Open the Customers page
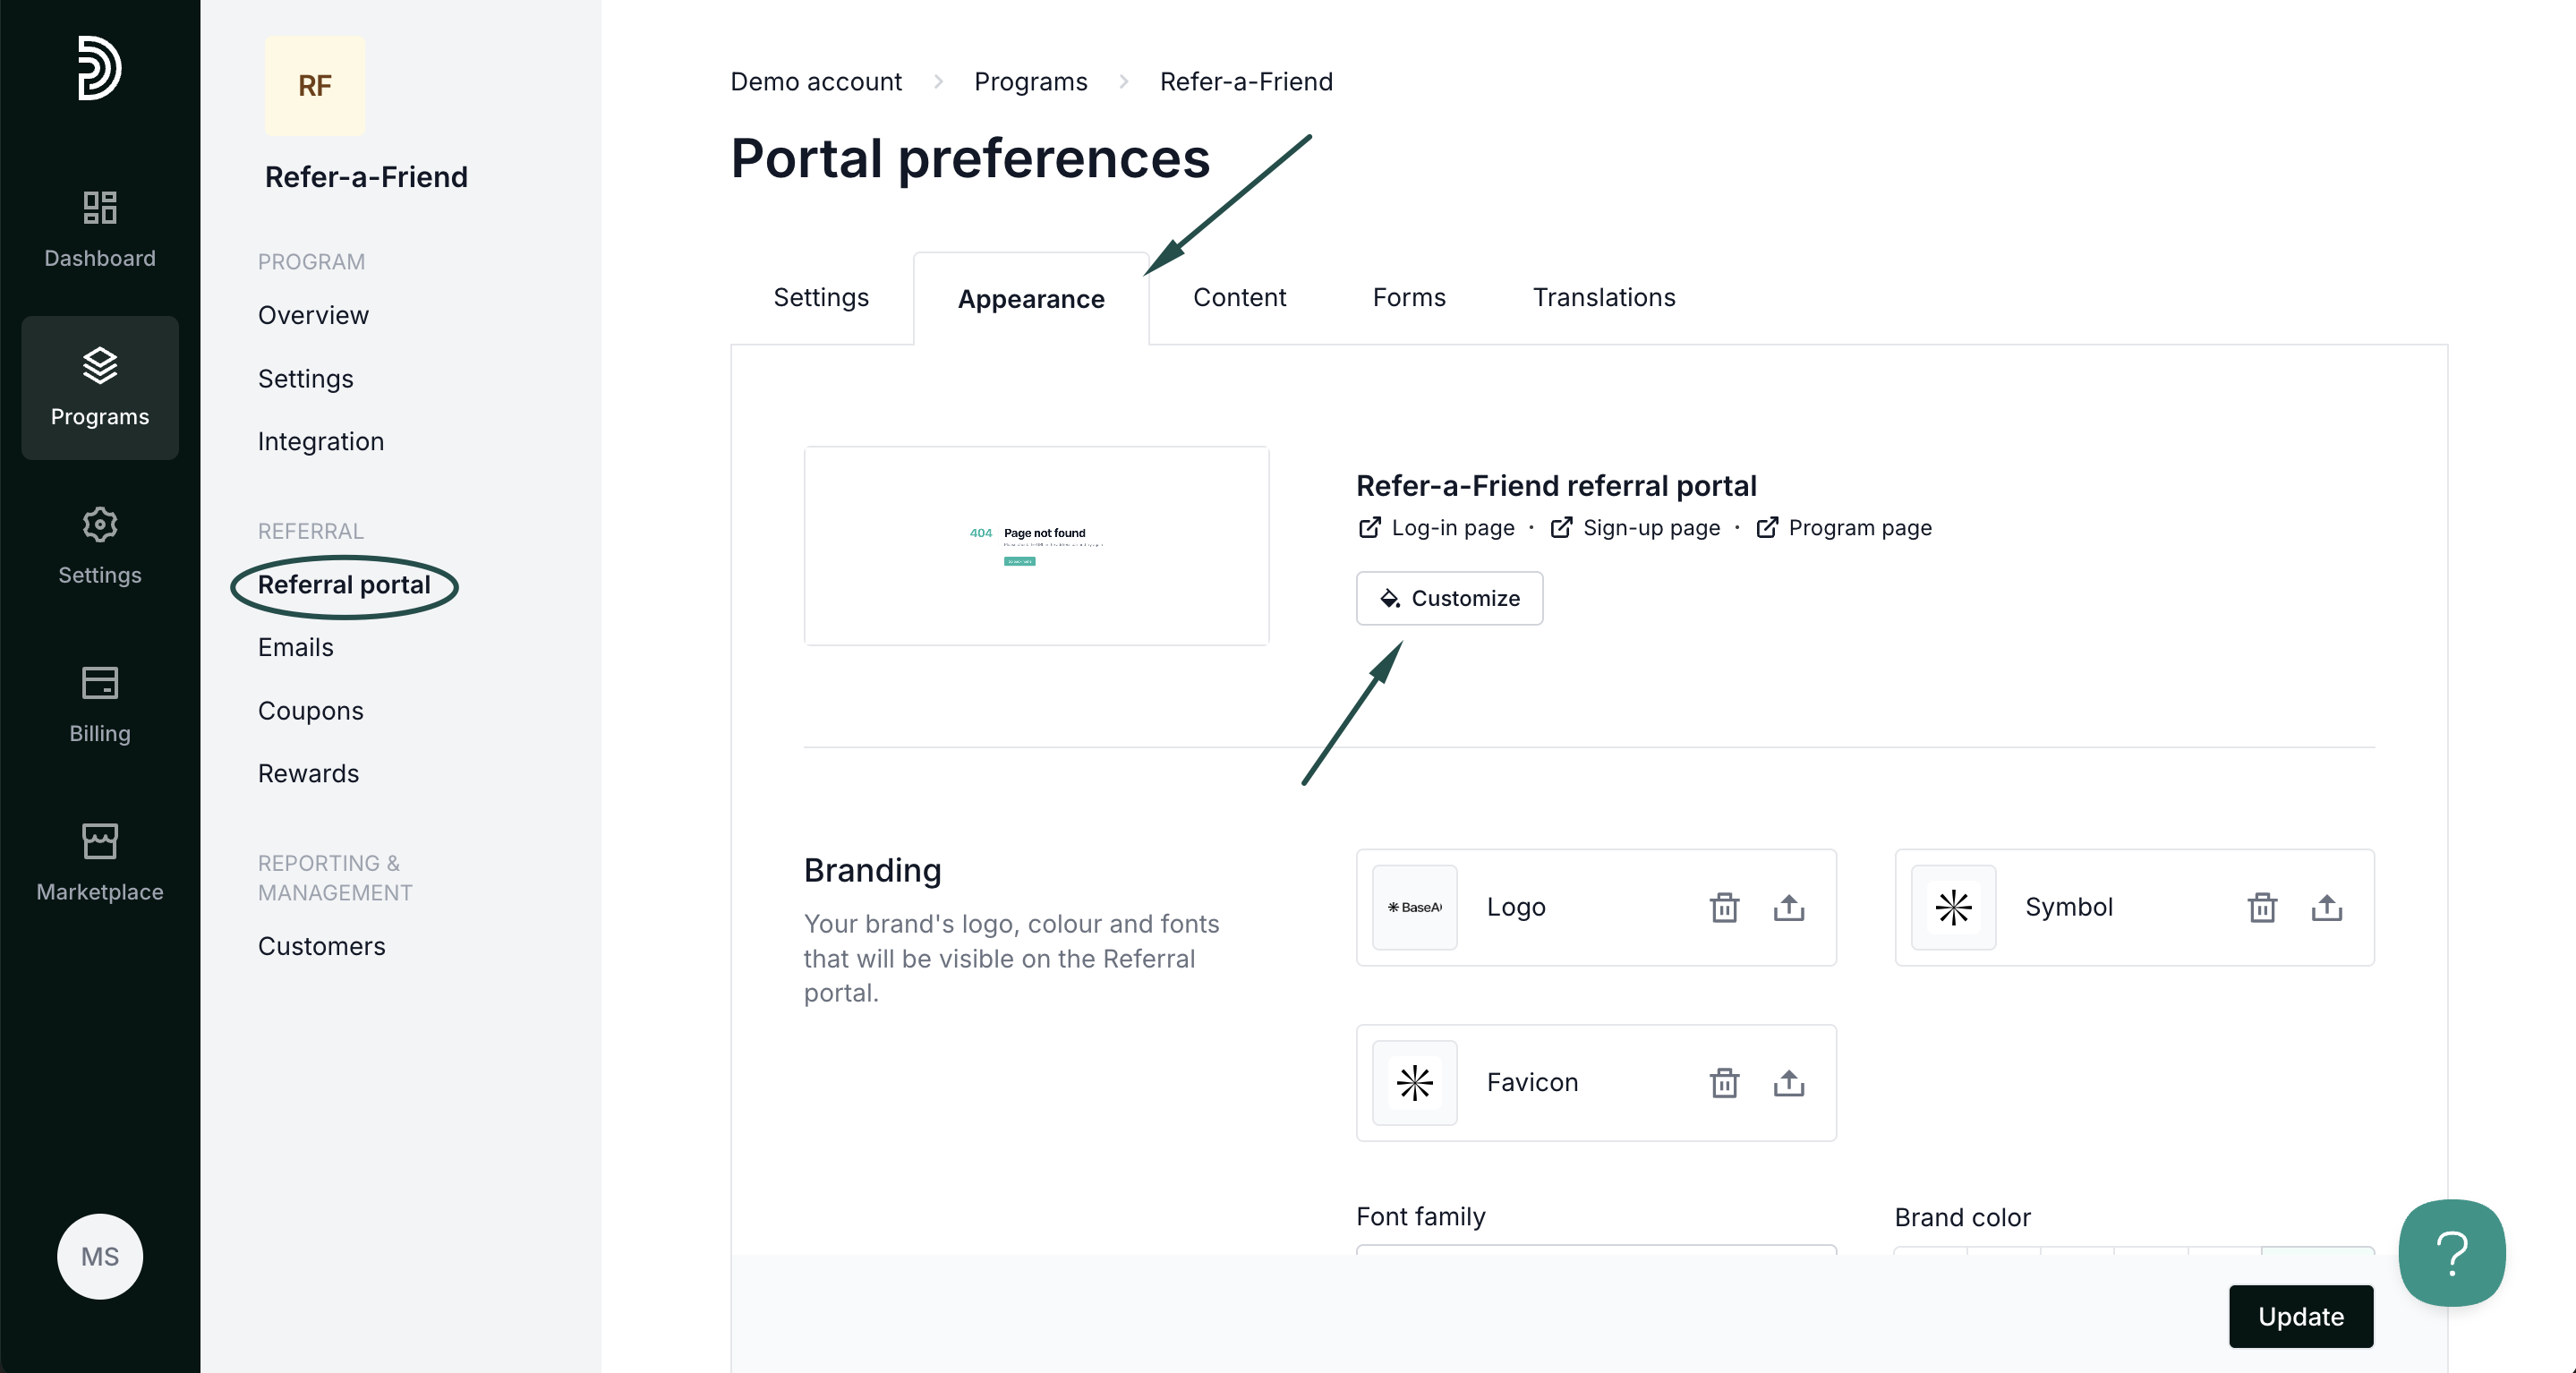The width and height of the screenshot is (2576, 1373). tap(322, 945)
